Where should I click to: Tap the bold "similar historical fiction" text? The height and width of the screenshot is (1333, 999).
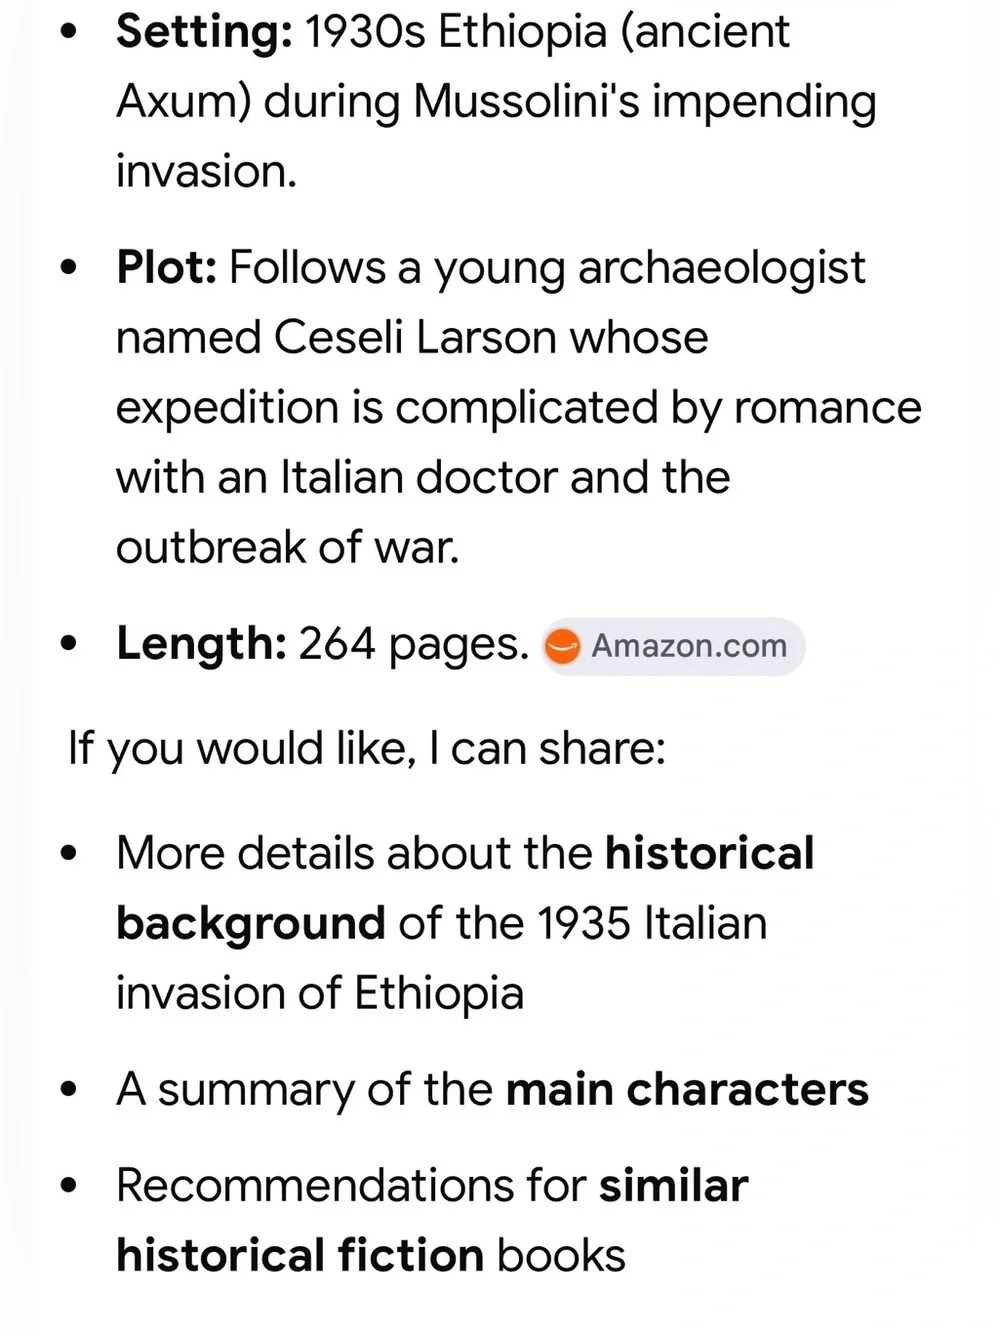point(432,1220)
